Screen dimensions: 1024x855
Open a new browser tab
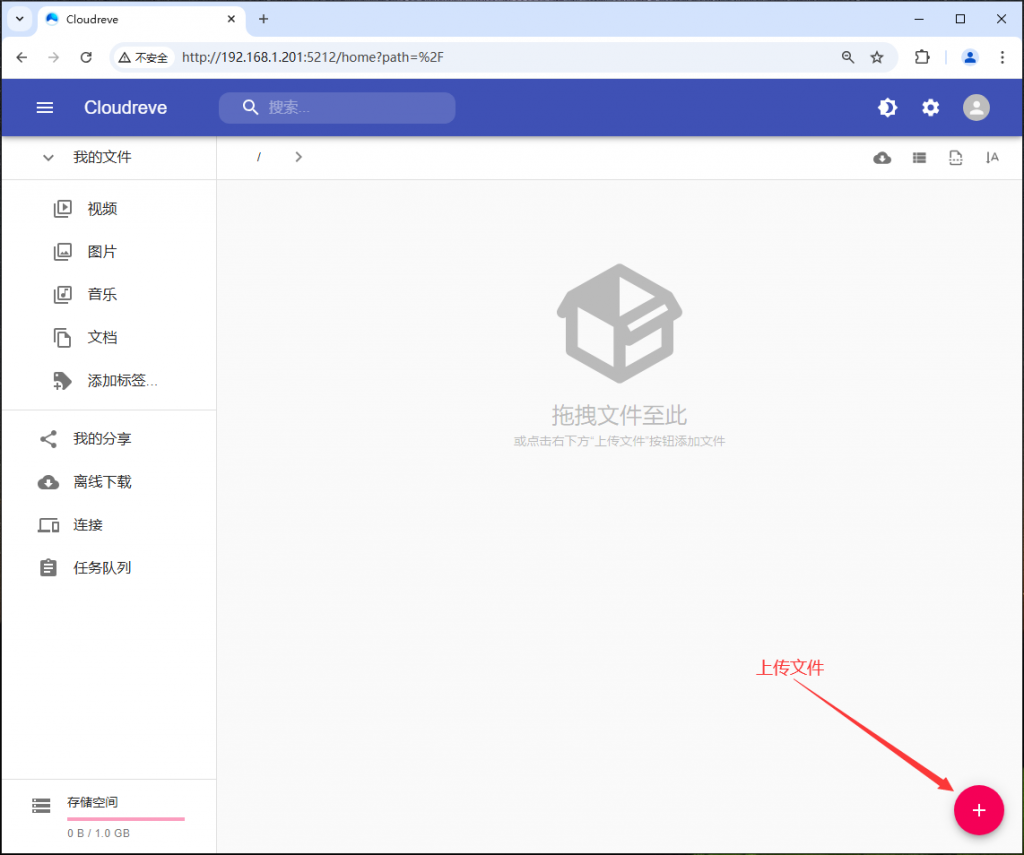pos(263,19)
